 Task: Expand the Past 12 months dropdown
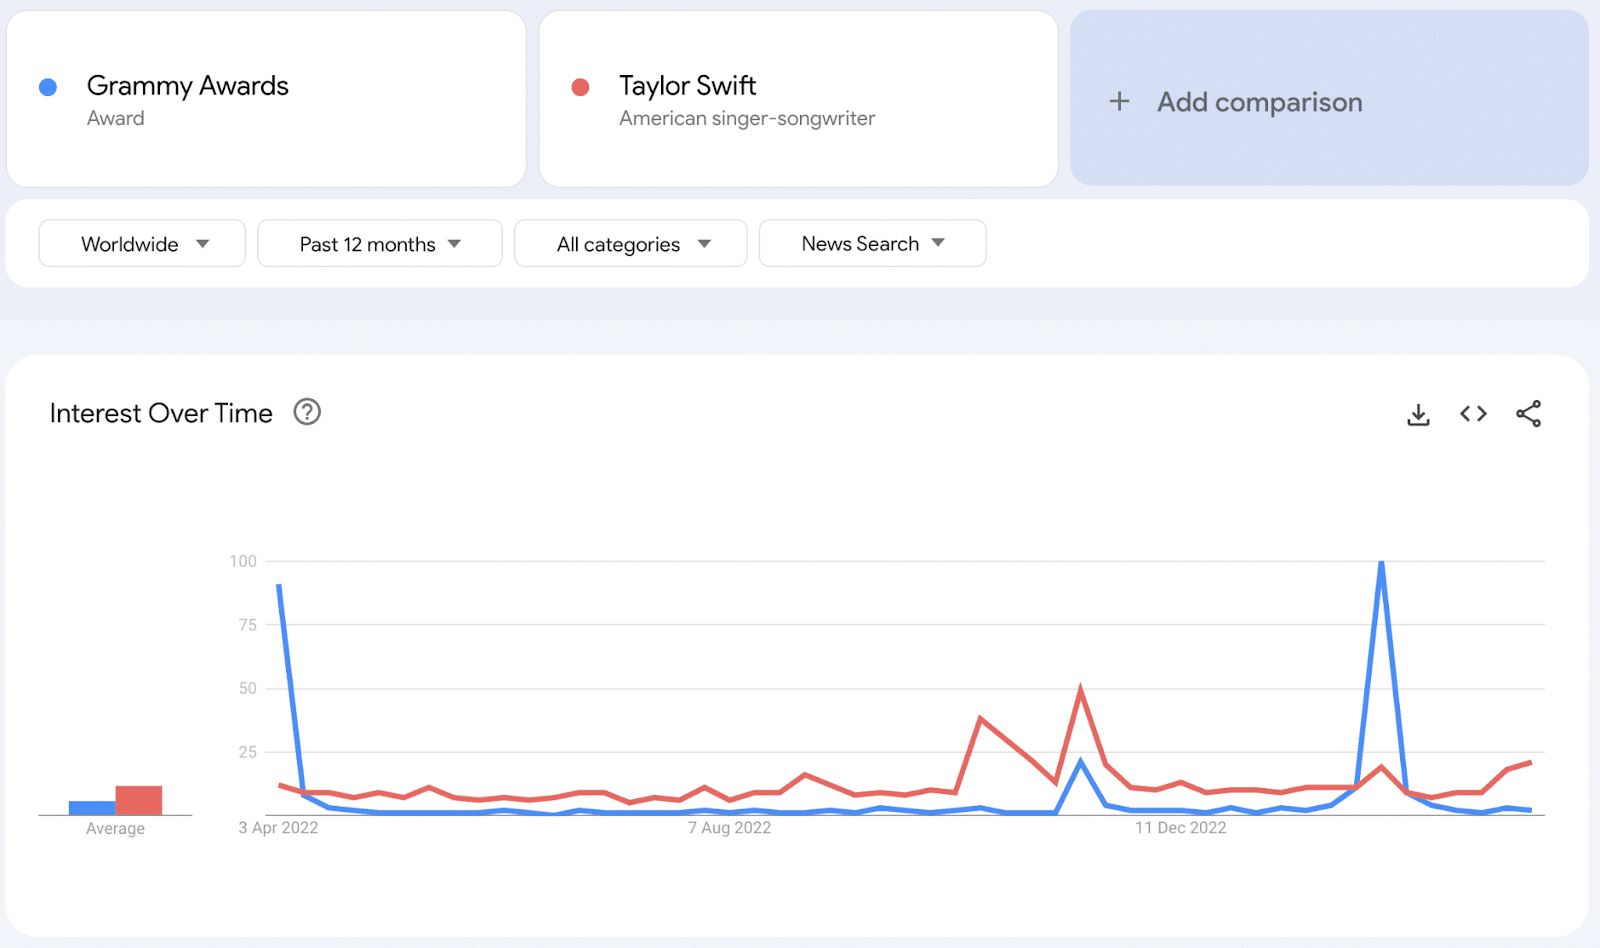(x=380, y=244)
